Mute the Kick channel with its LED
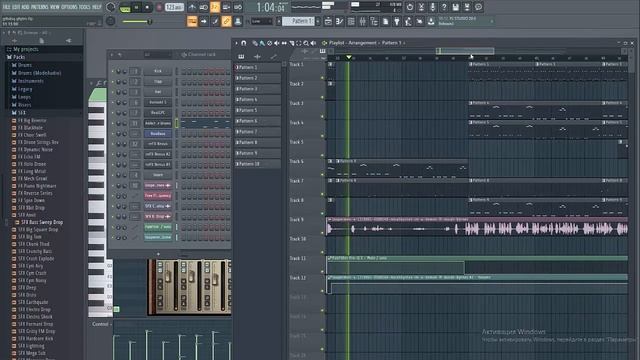640x360 pixels. coord(113,71)
